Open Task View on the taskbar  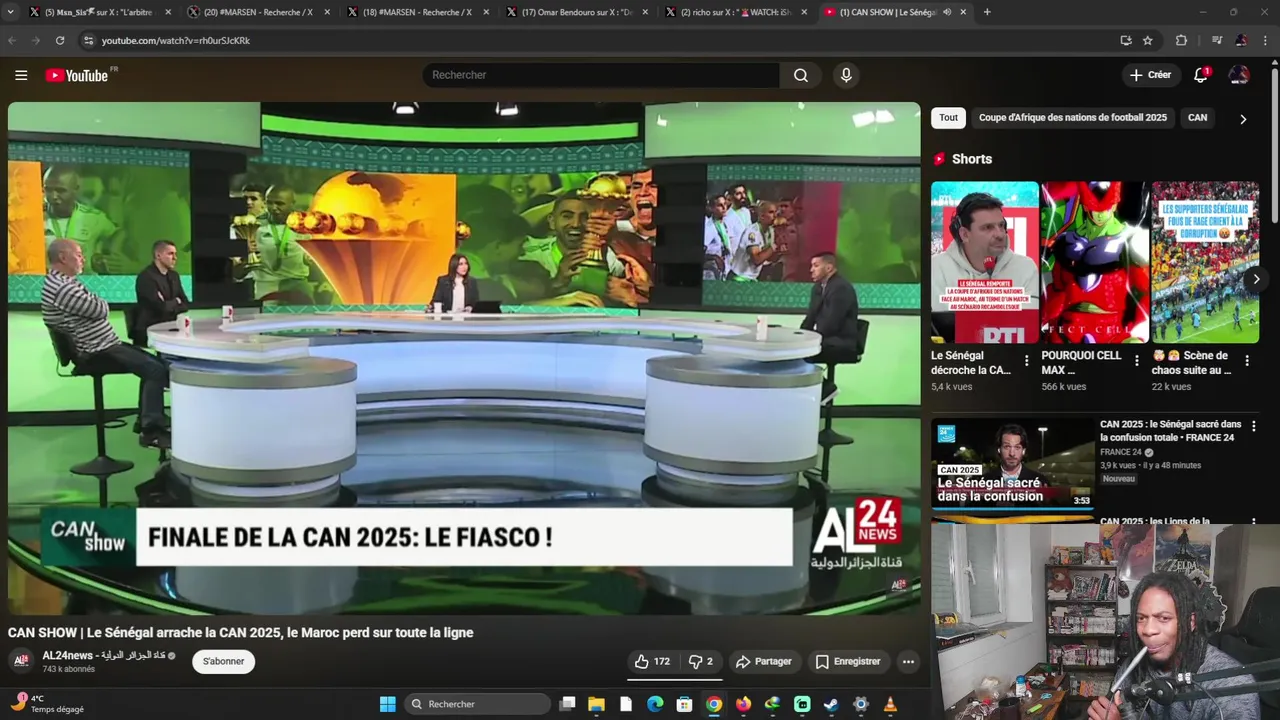click(x=567, y=704)
